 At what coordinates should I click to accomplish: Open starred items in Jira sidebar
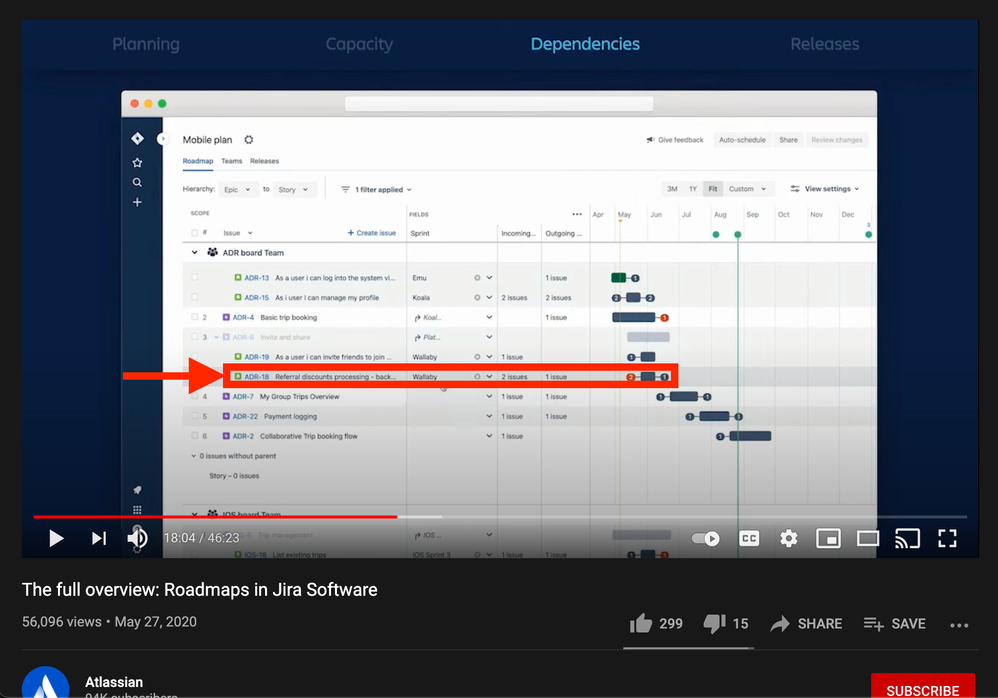[x=137, y=163]
